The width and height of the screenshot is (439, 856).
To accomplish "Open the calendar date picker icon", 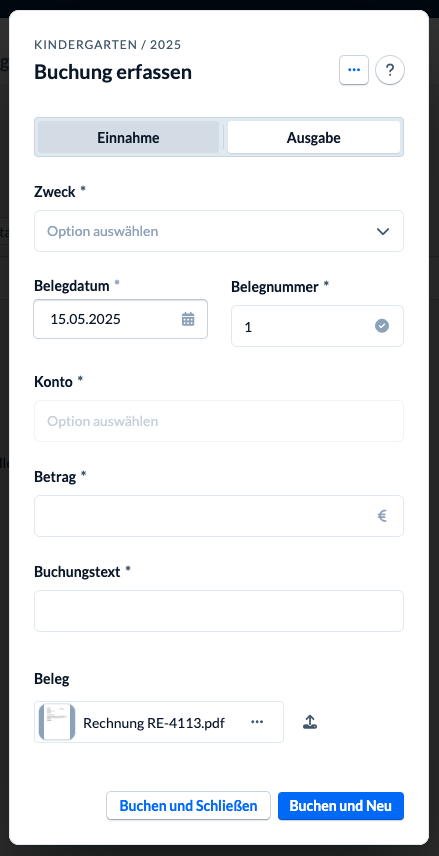I will pyautogui.click(x=188, y=319).
